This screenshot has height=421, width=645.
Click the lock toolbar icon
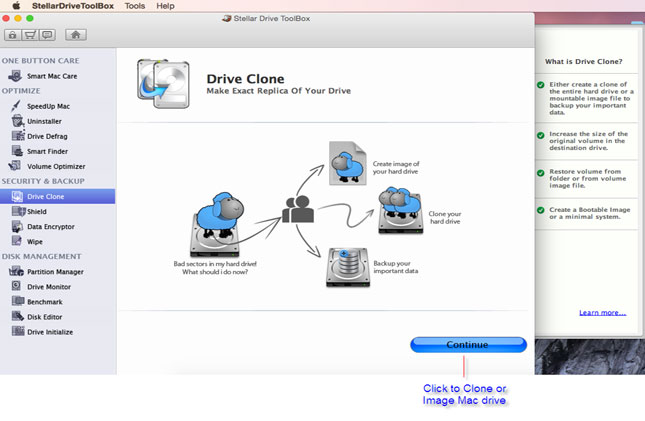click(x=13, y=35)
